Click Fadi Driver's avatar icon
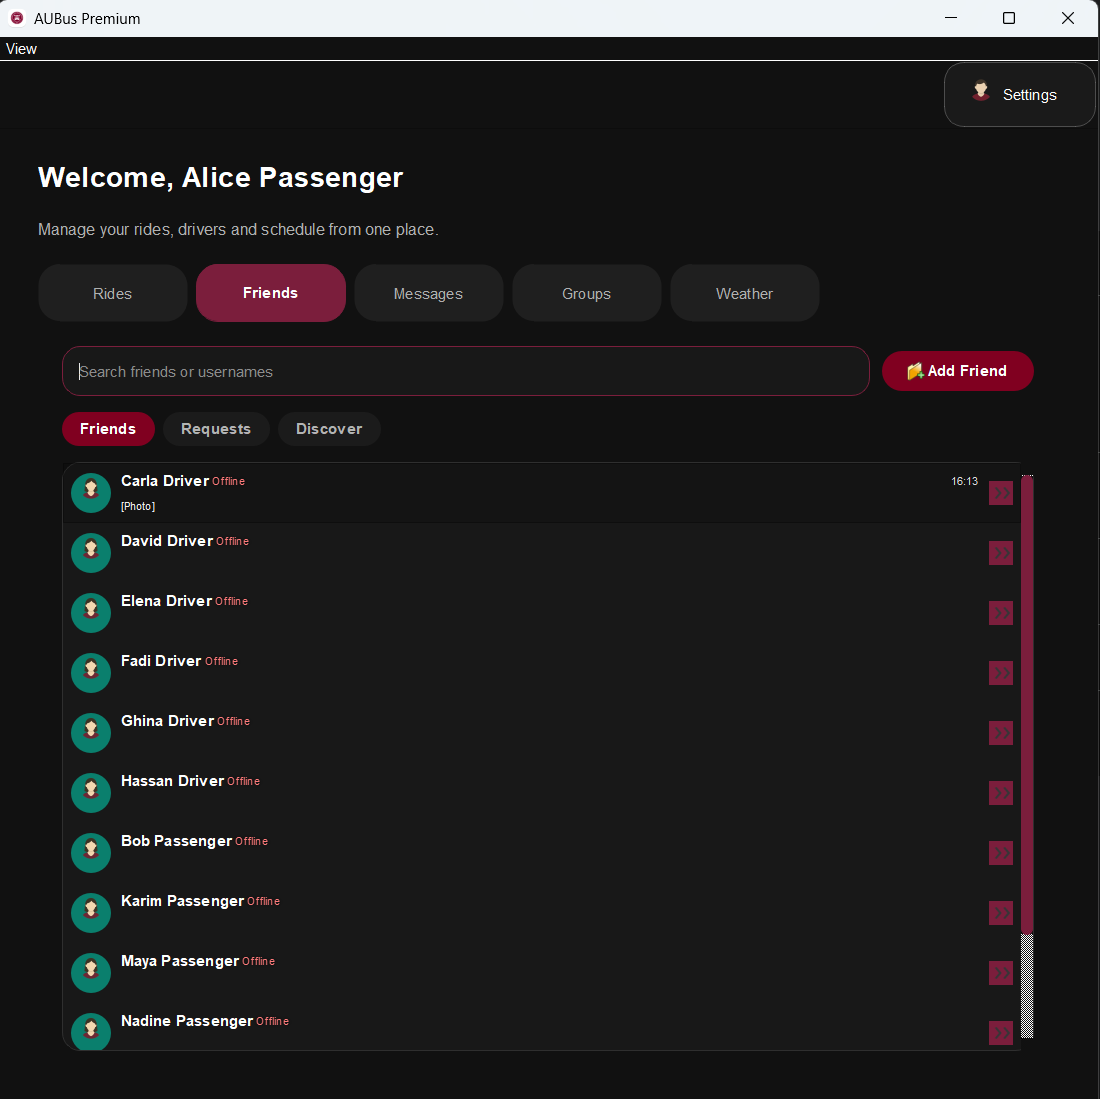Viewport: 1100px width, 1099px height. pos(91,673)
